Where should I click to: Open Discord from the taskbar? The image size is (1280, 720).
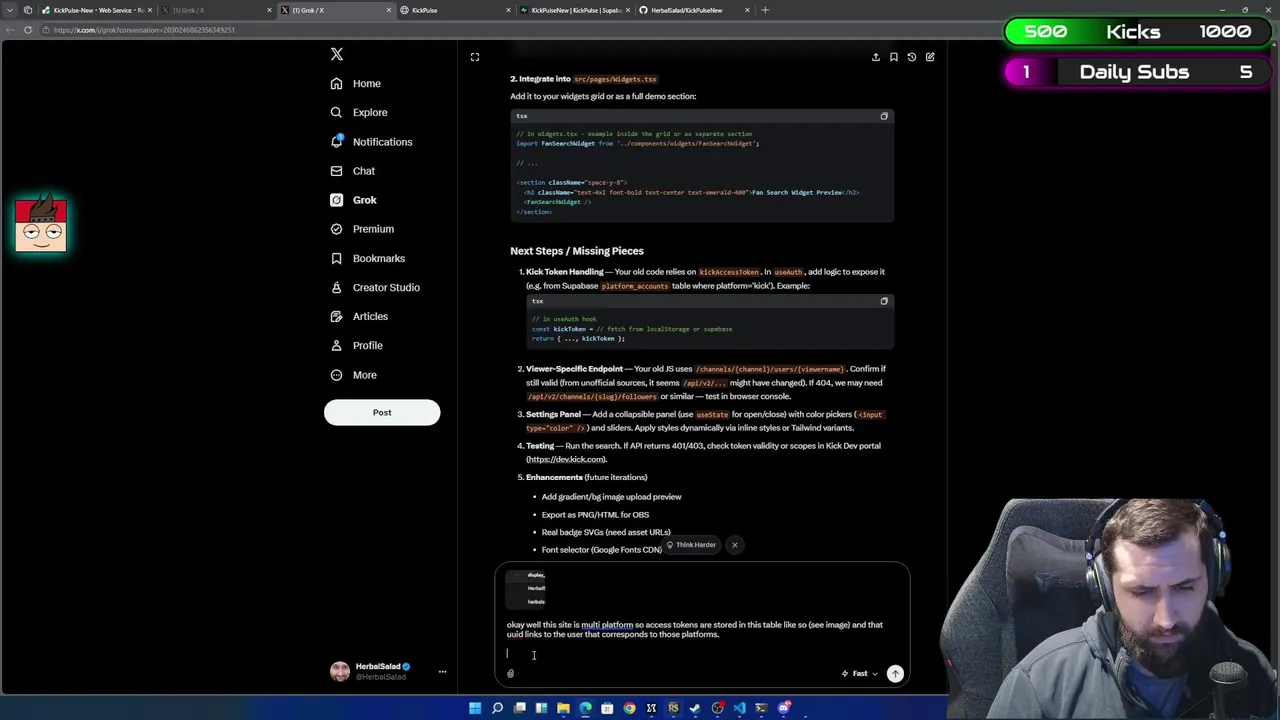[x=783, y=708]
